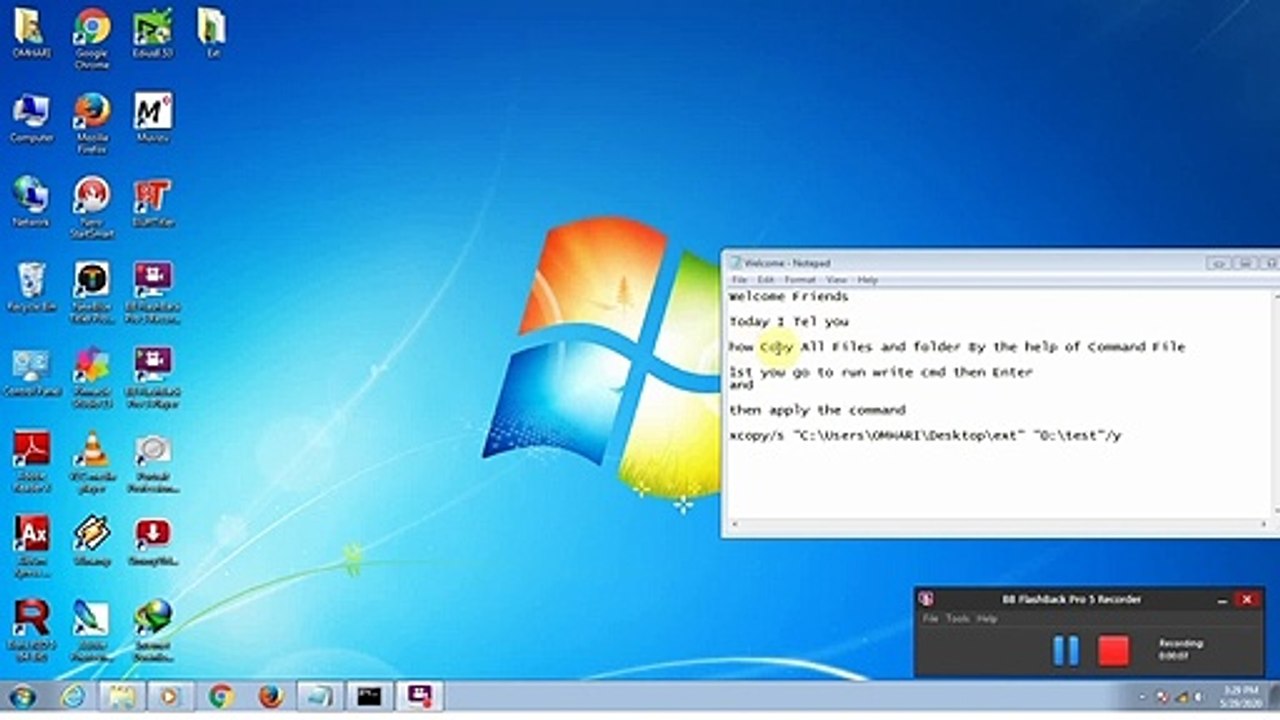
Task: Show hidden system tray icons
Action: pos(1143,696)
